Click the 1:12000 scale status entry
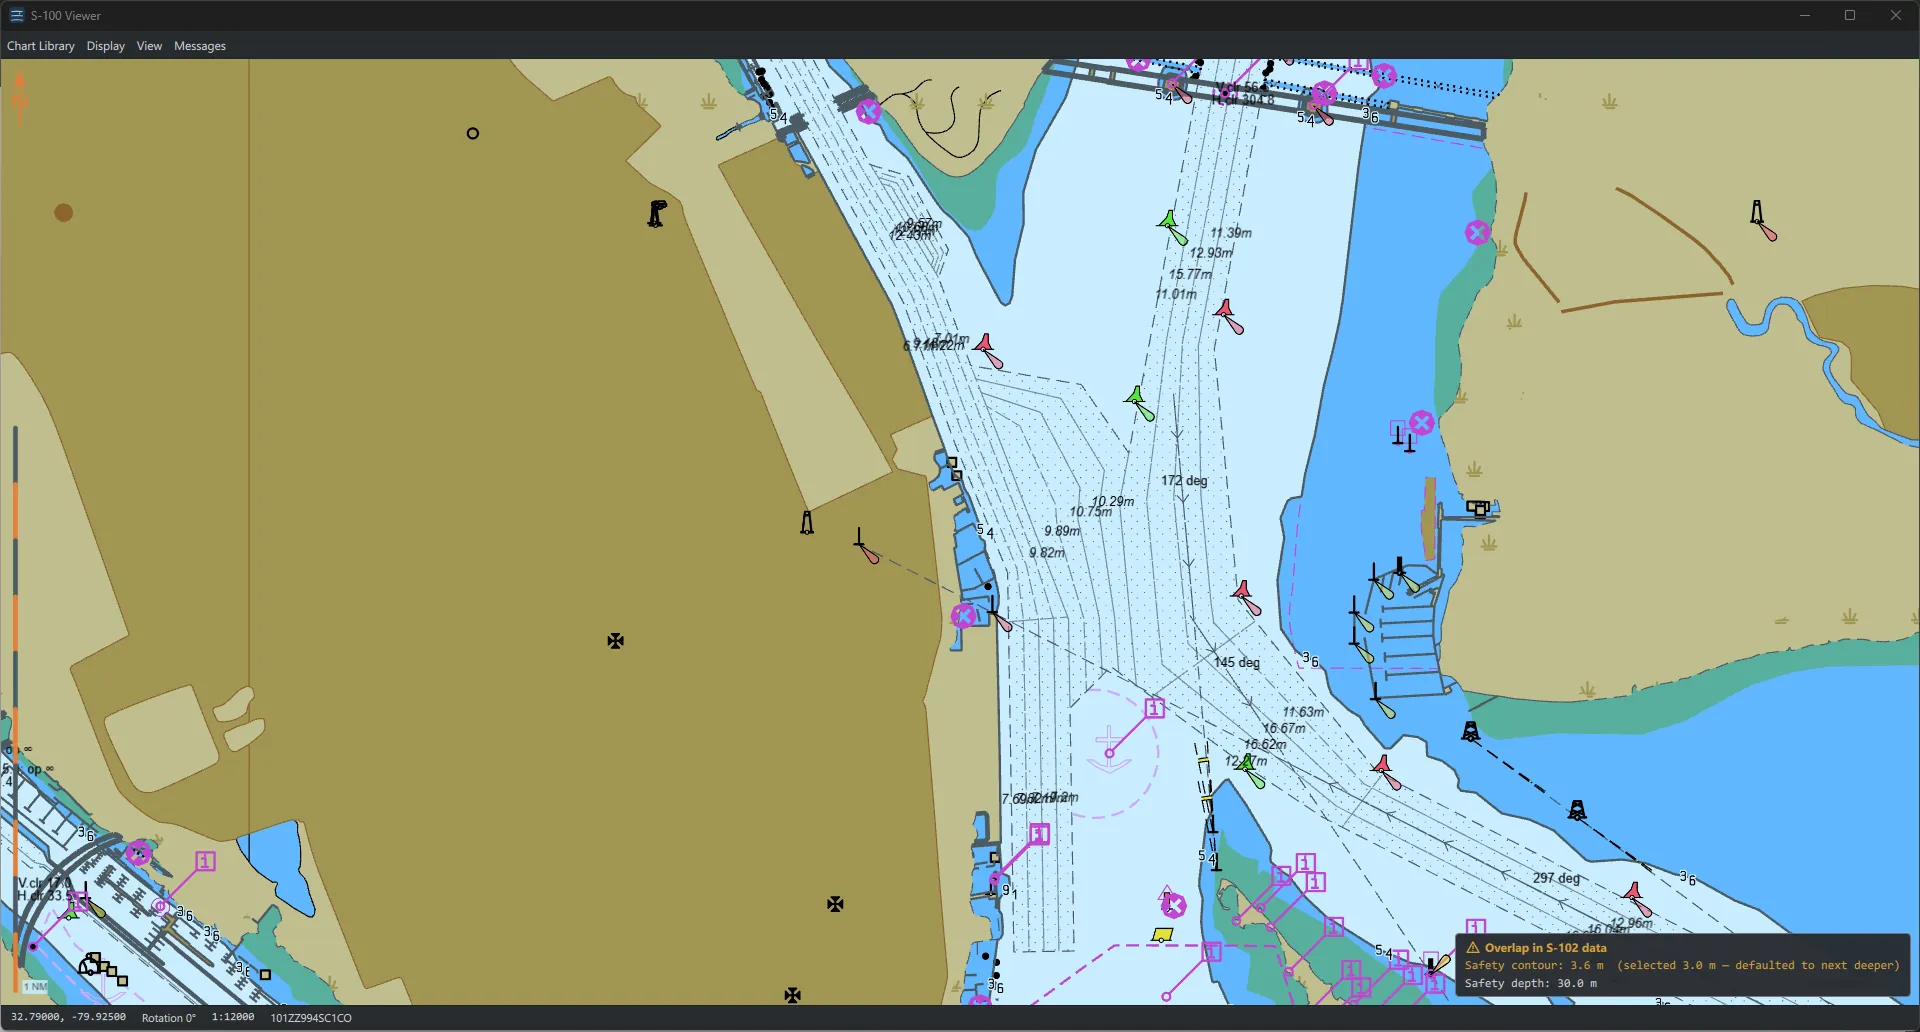Viewport: 1920px width, 1032px height. (233, 1017)
